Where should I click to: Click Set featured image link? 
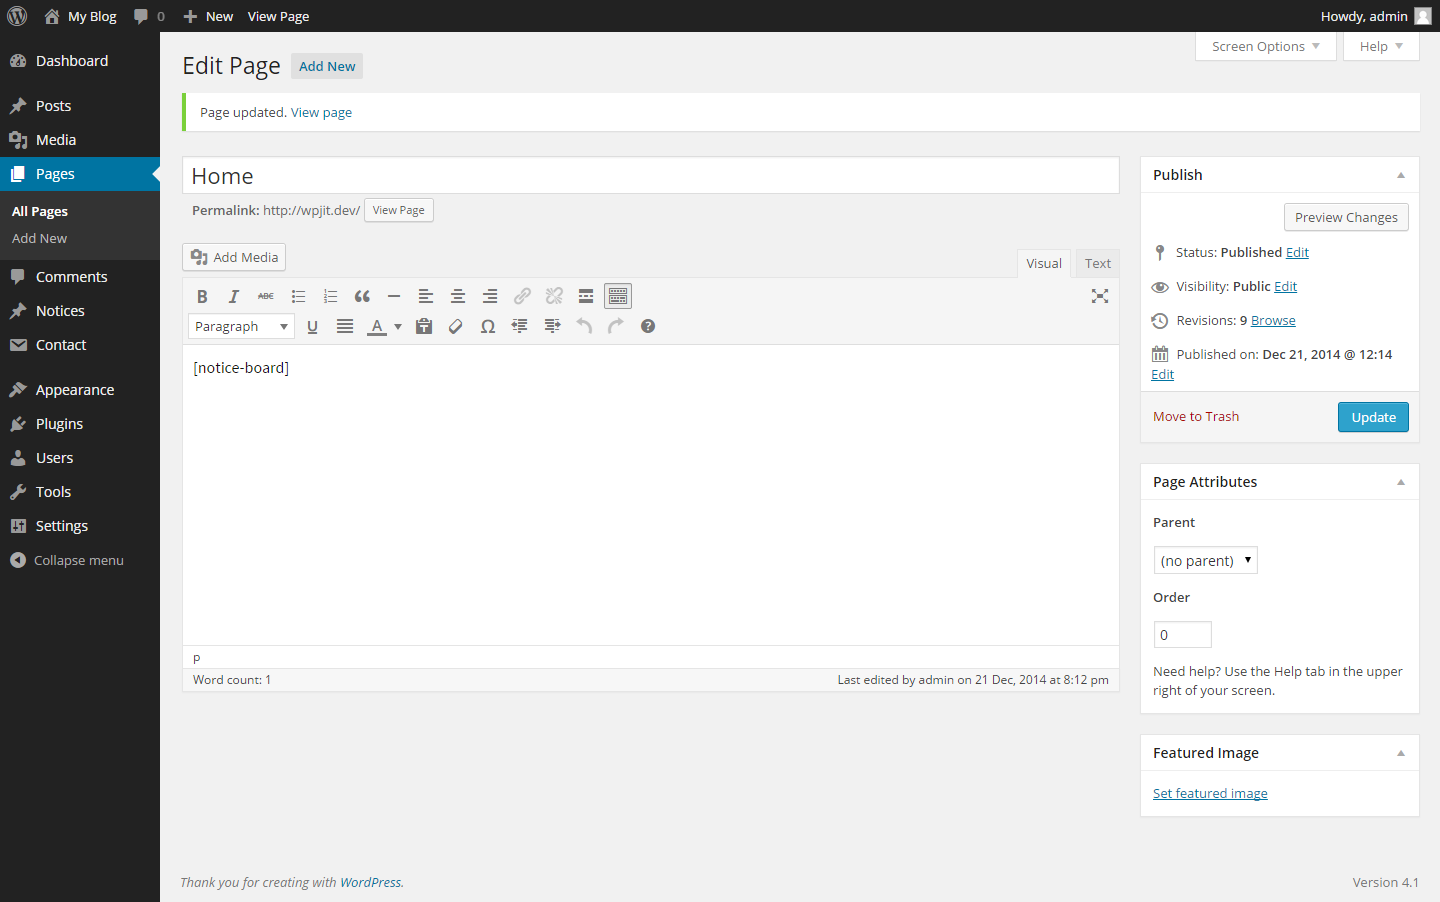tap(1210, 793)
